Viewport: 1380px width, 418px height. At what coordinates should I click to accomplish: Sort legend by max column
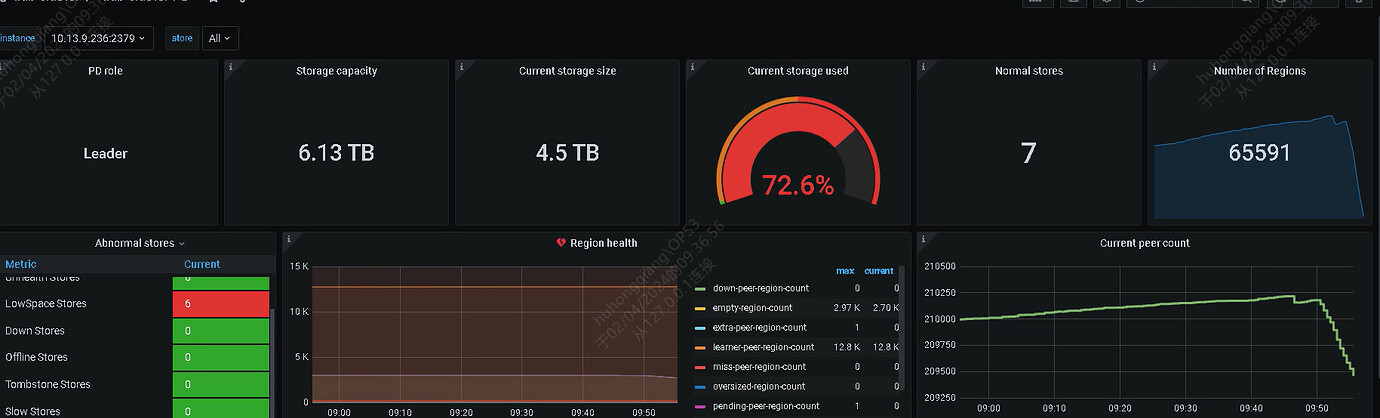(847, 271)
